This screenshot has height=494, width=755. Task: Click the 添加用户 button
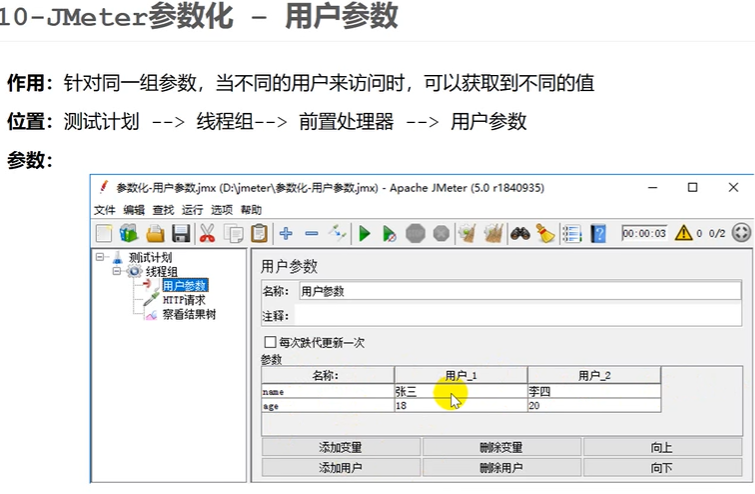tap(341, 467)
